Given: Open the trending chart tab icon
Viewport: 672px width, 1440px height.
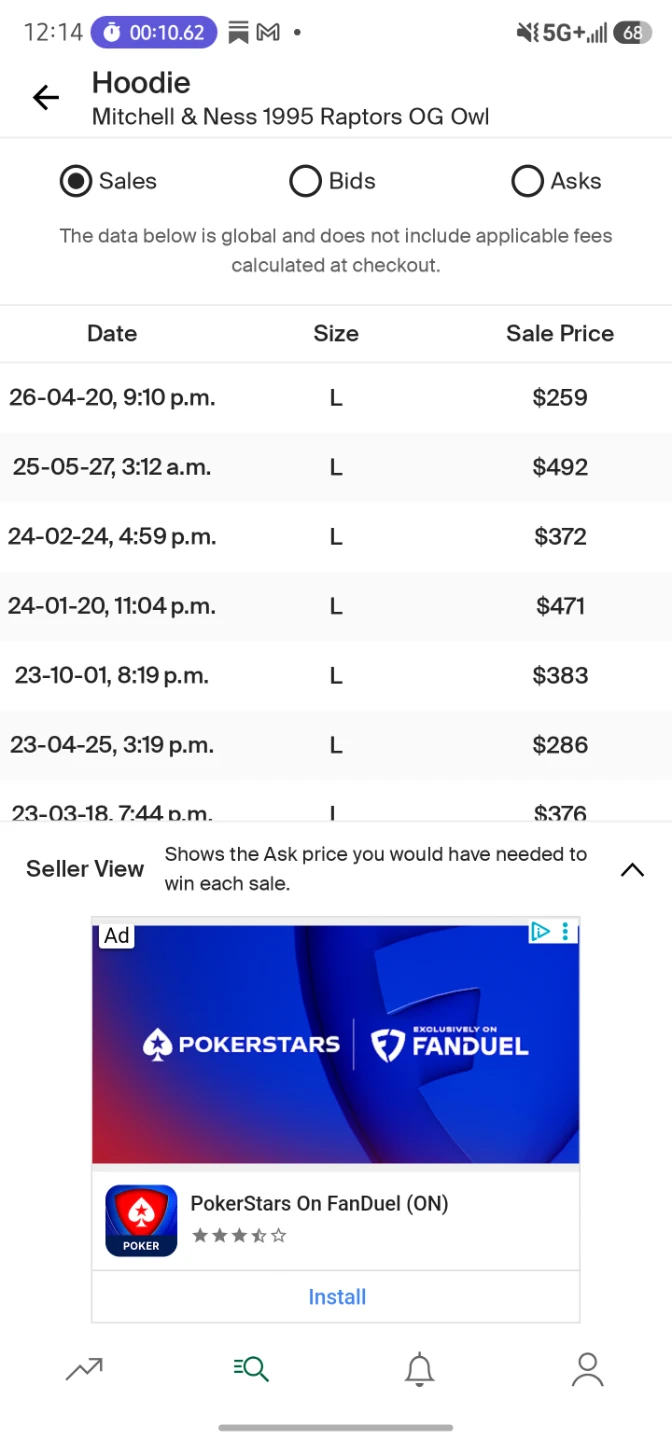Looking at the screenshot, I should point(84,1369).
